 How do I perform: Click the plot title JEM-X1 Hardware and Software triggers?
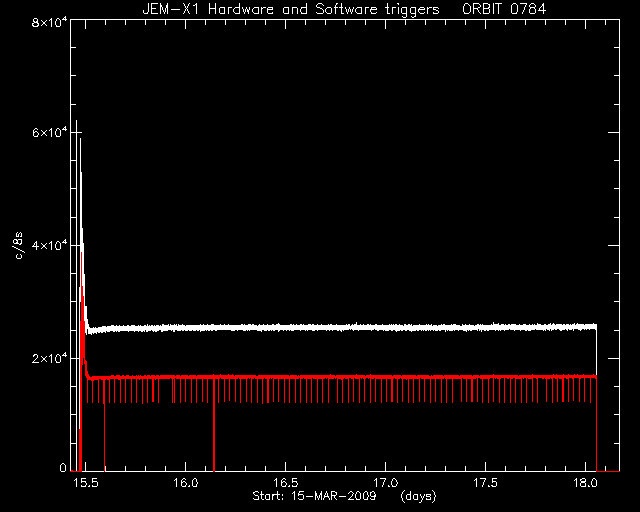(291, 9)
